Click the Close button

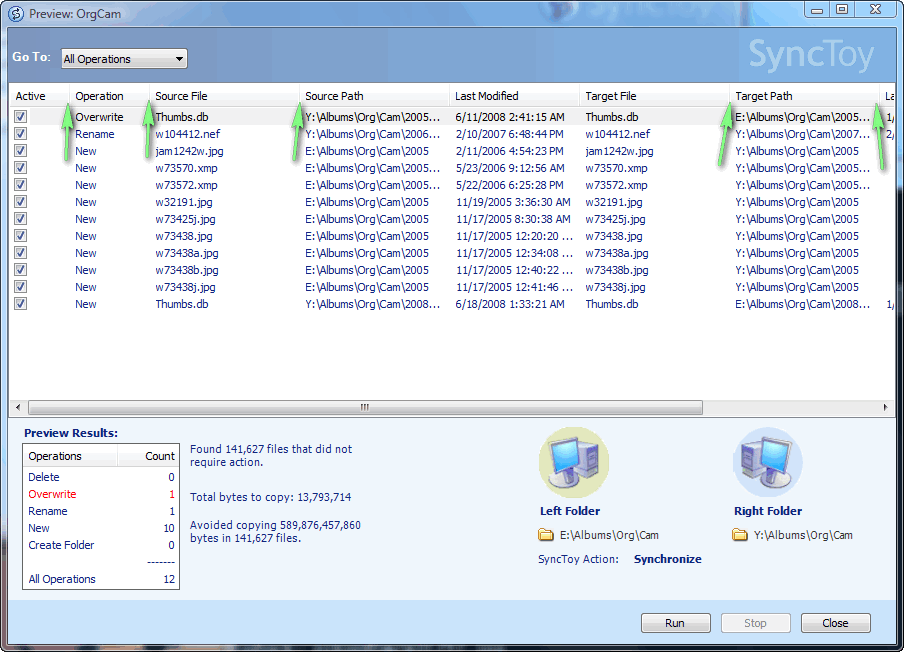click(x=835, y=623)
